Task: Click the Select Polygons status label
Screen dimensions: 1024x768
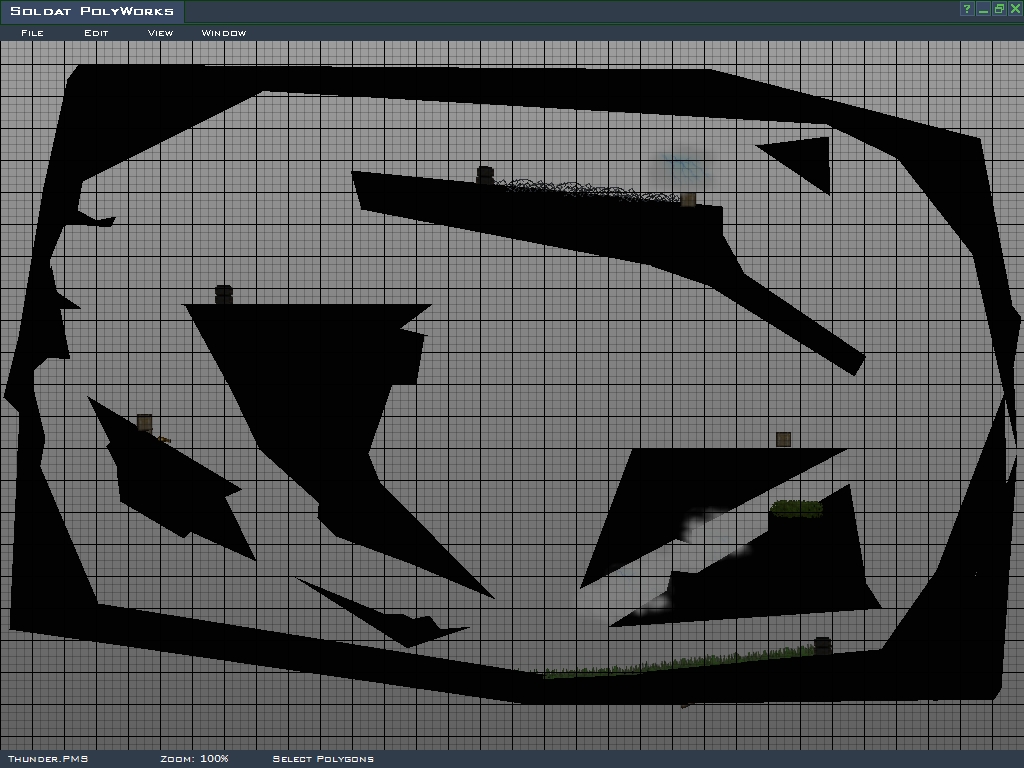Action: pos(323,759)
